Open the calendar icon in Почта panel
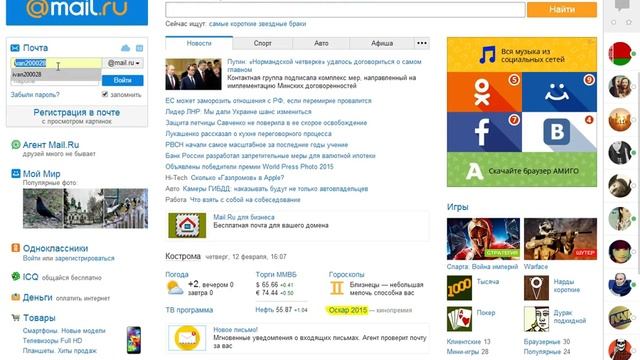The height and width of the screenshot is (360, 640). pyautogui.click(x=139, y=48)
